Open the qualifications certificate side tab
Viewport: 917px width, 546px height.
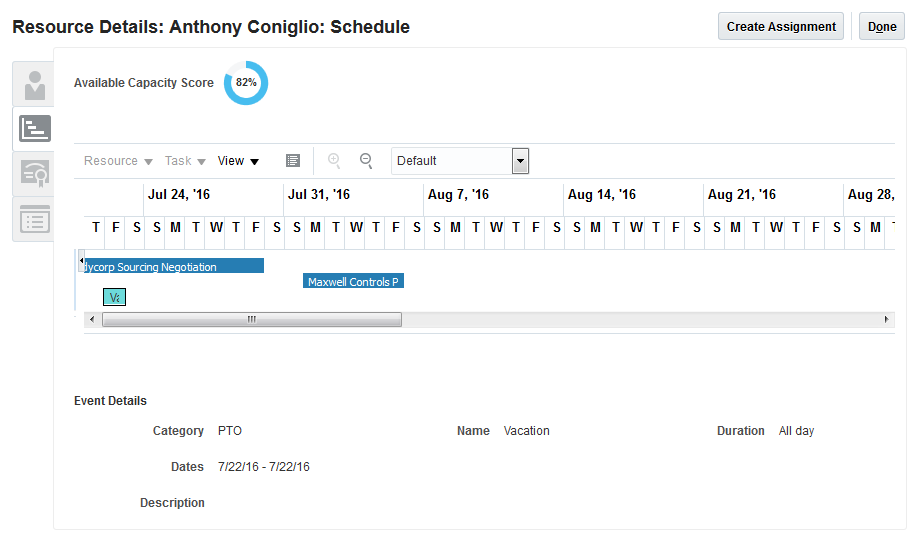click(x=35, y=173)
